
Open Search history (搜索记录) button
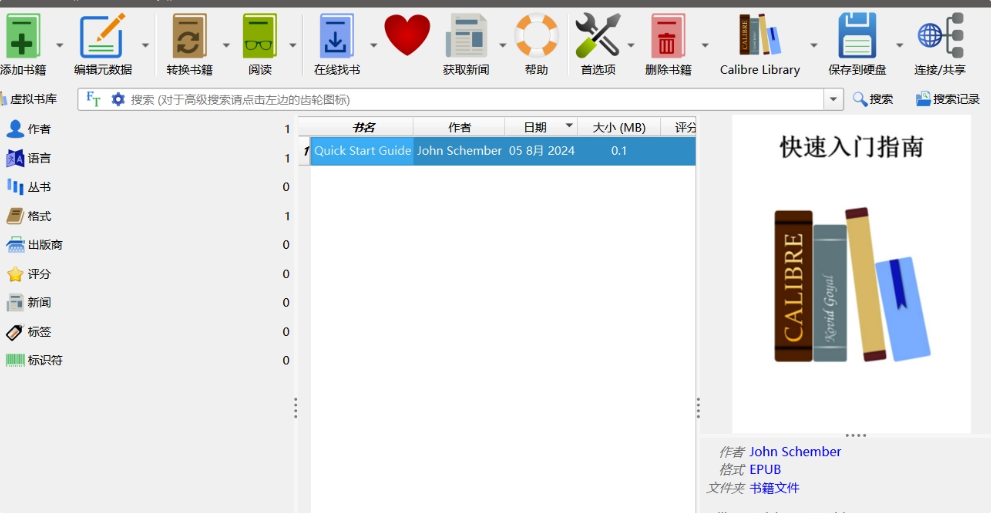point(948,99)
